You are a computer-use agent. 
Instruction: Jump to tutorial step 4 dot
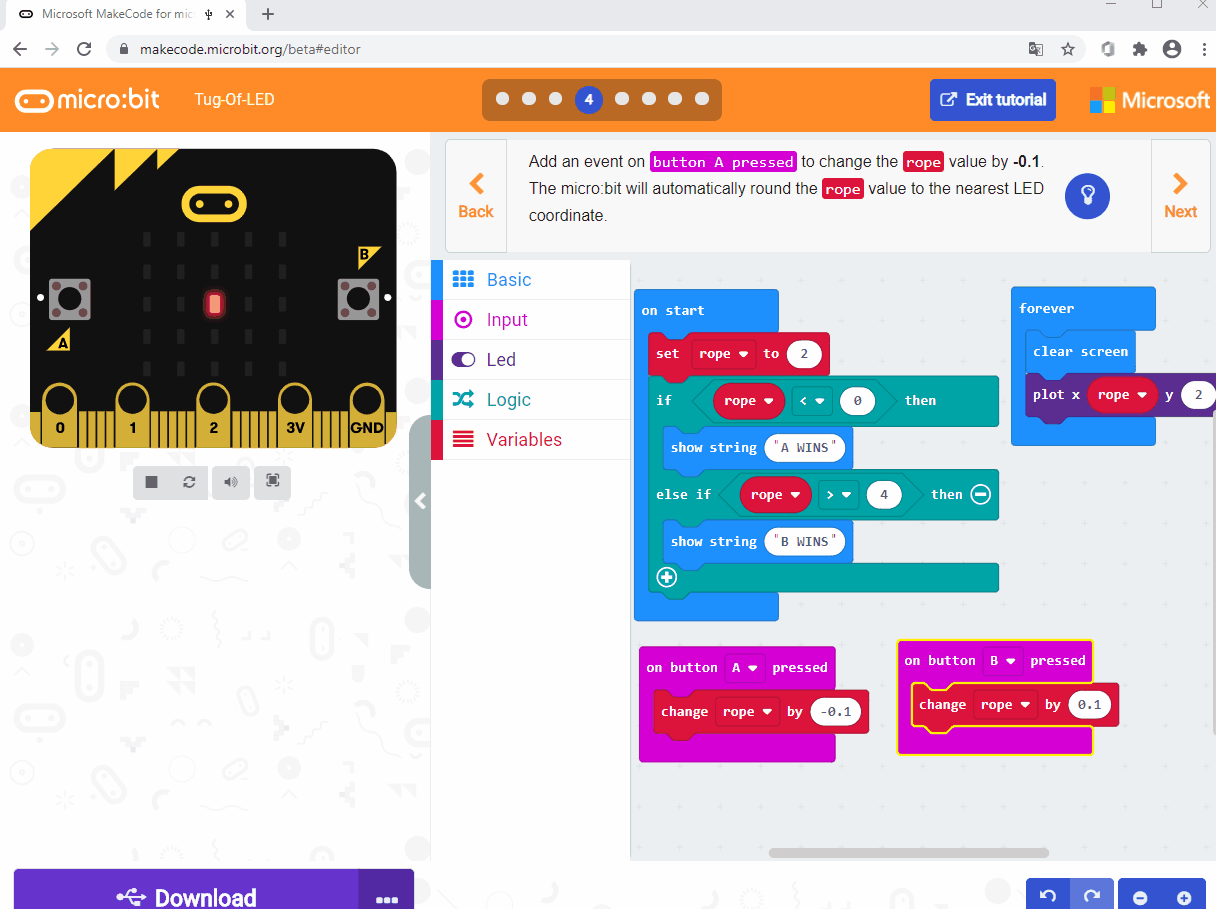tap(589, 100)
